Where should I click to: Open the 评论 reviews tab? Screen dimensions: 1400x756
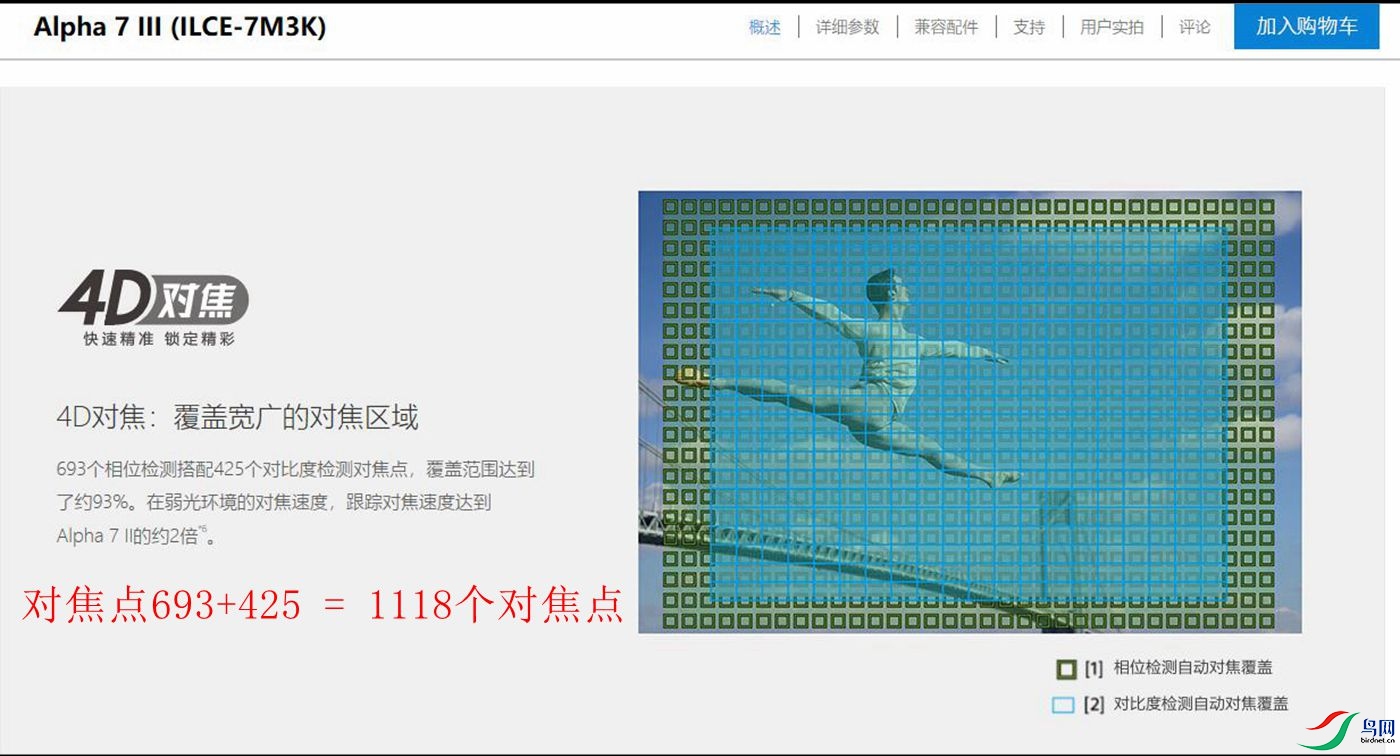(x=1194, y=27)
